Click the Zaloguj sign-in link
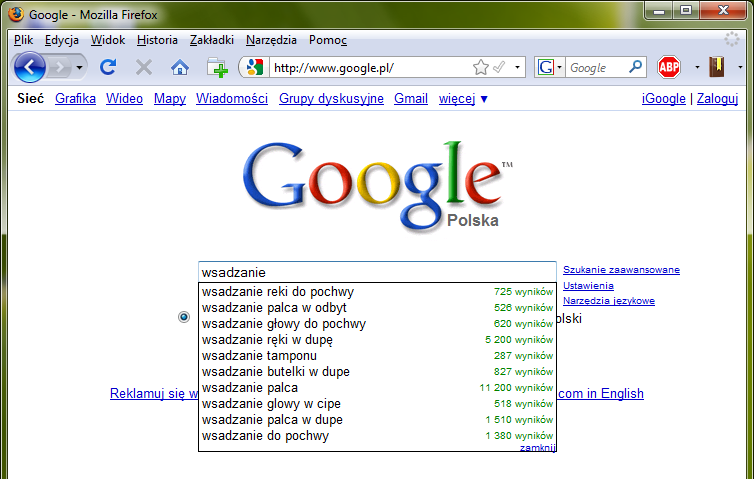Screen dimensions: 755x479 click(x=717, y=99)
